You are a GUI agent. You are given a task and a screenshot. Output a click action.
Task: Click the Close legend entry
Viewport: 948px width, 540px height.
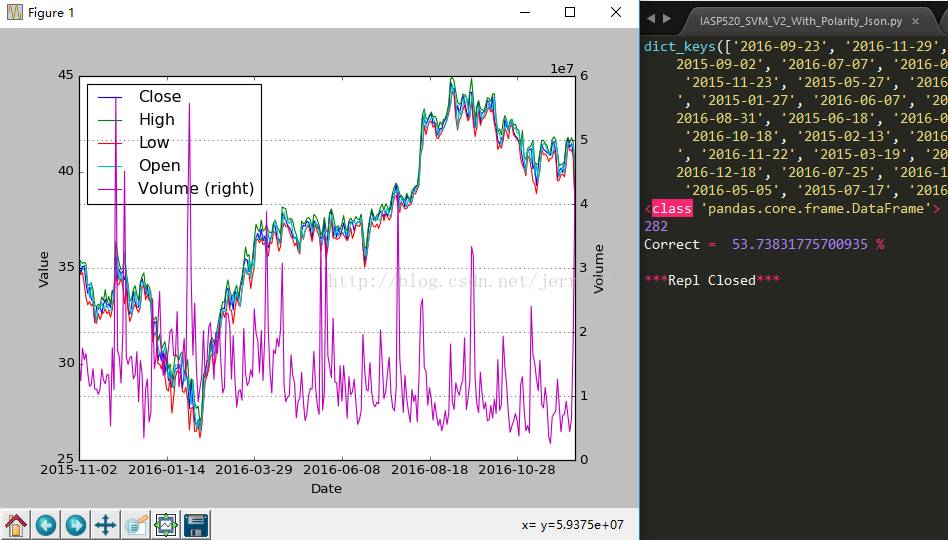(x=160, y=97)
